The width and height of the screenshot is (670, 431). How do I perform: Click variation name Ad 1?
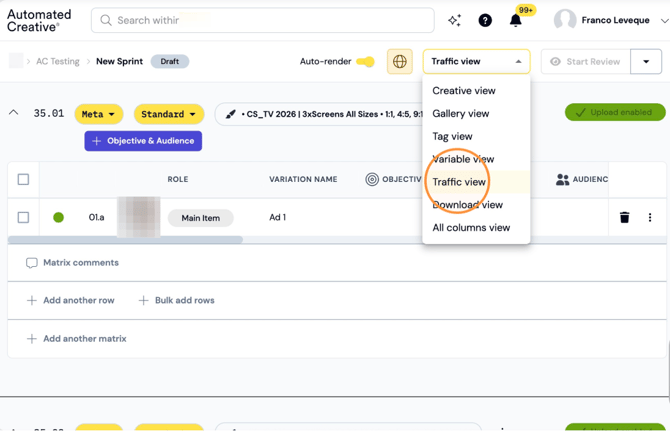tap(277, 217)
